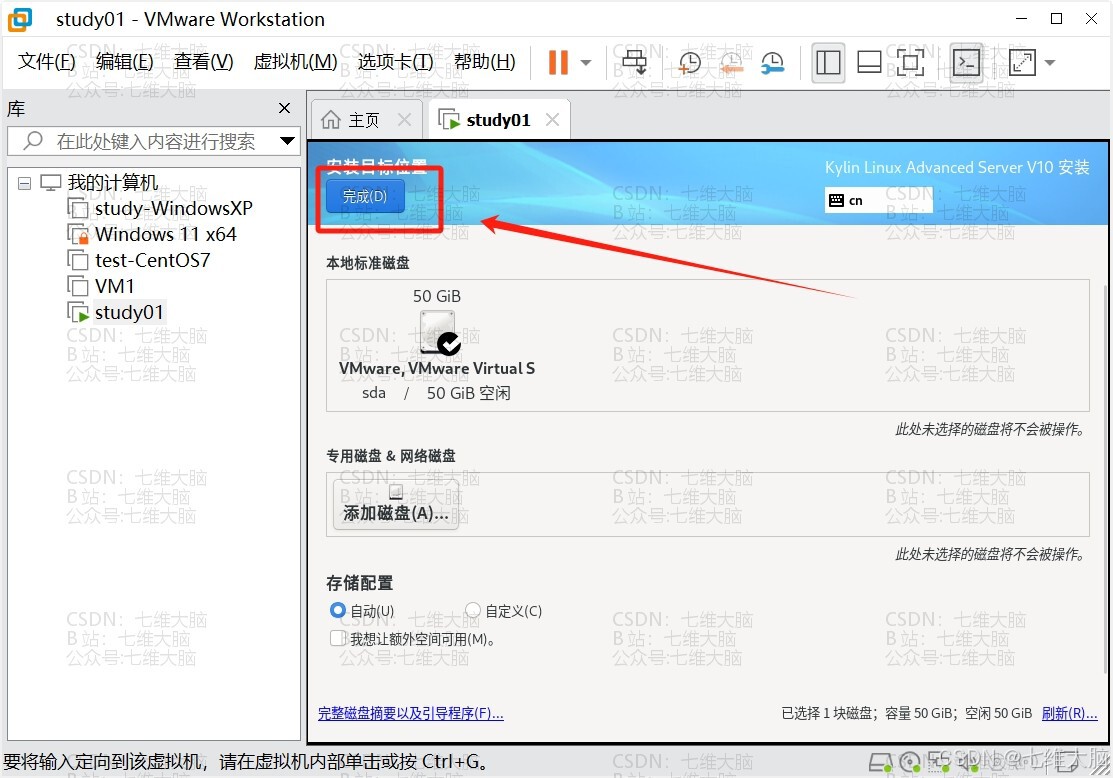Click the 刷新(R)... refresh link
This screenshot has width=1113, height=778.
coord(1069,713)
